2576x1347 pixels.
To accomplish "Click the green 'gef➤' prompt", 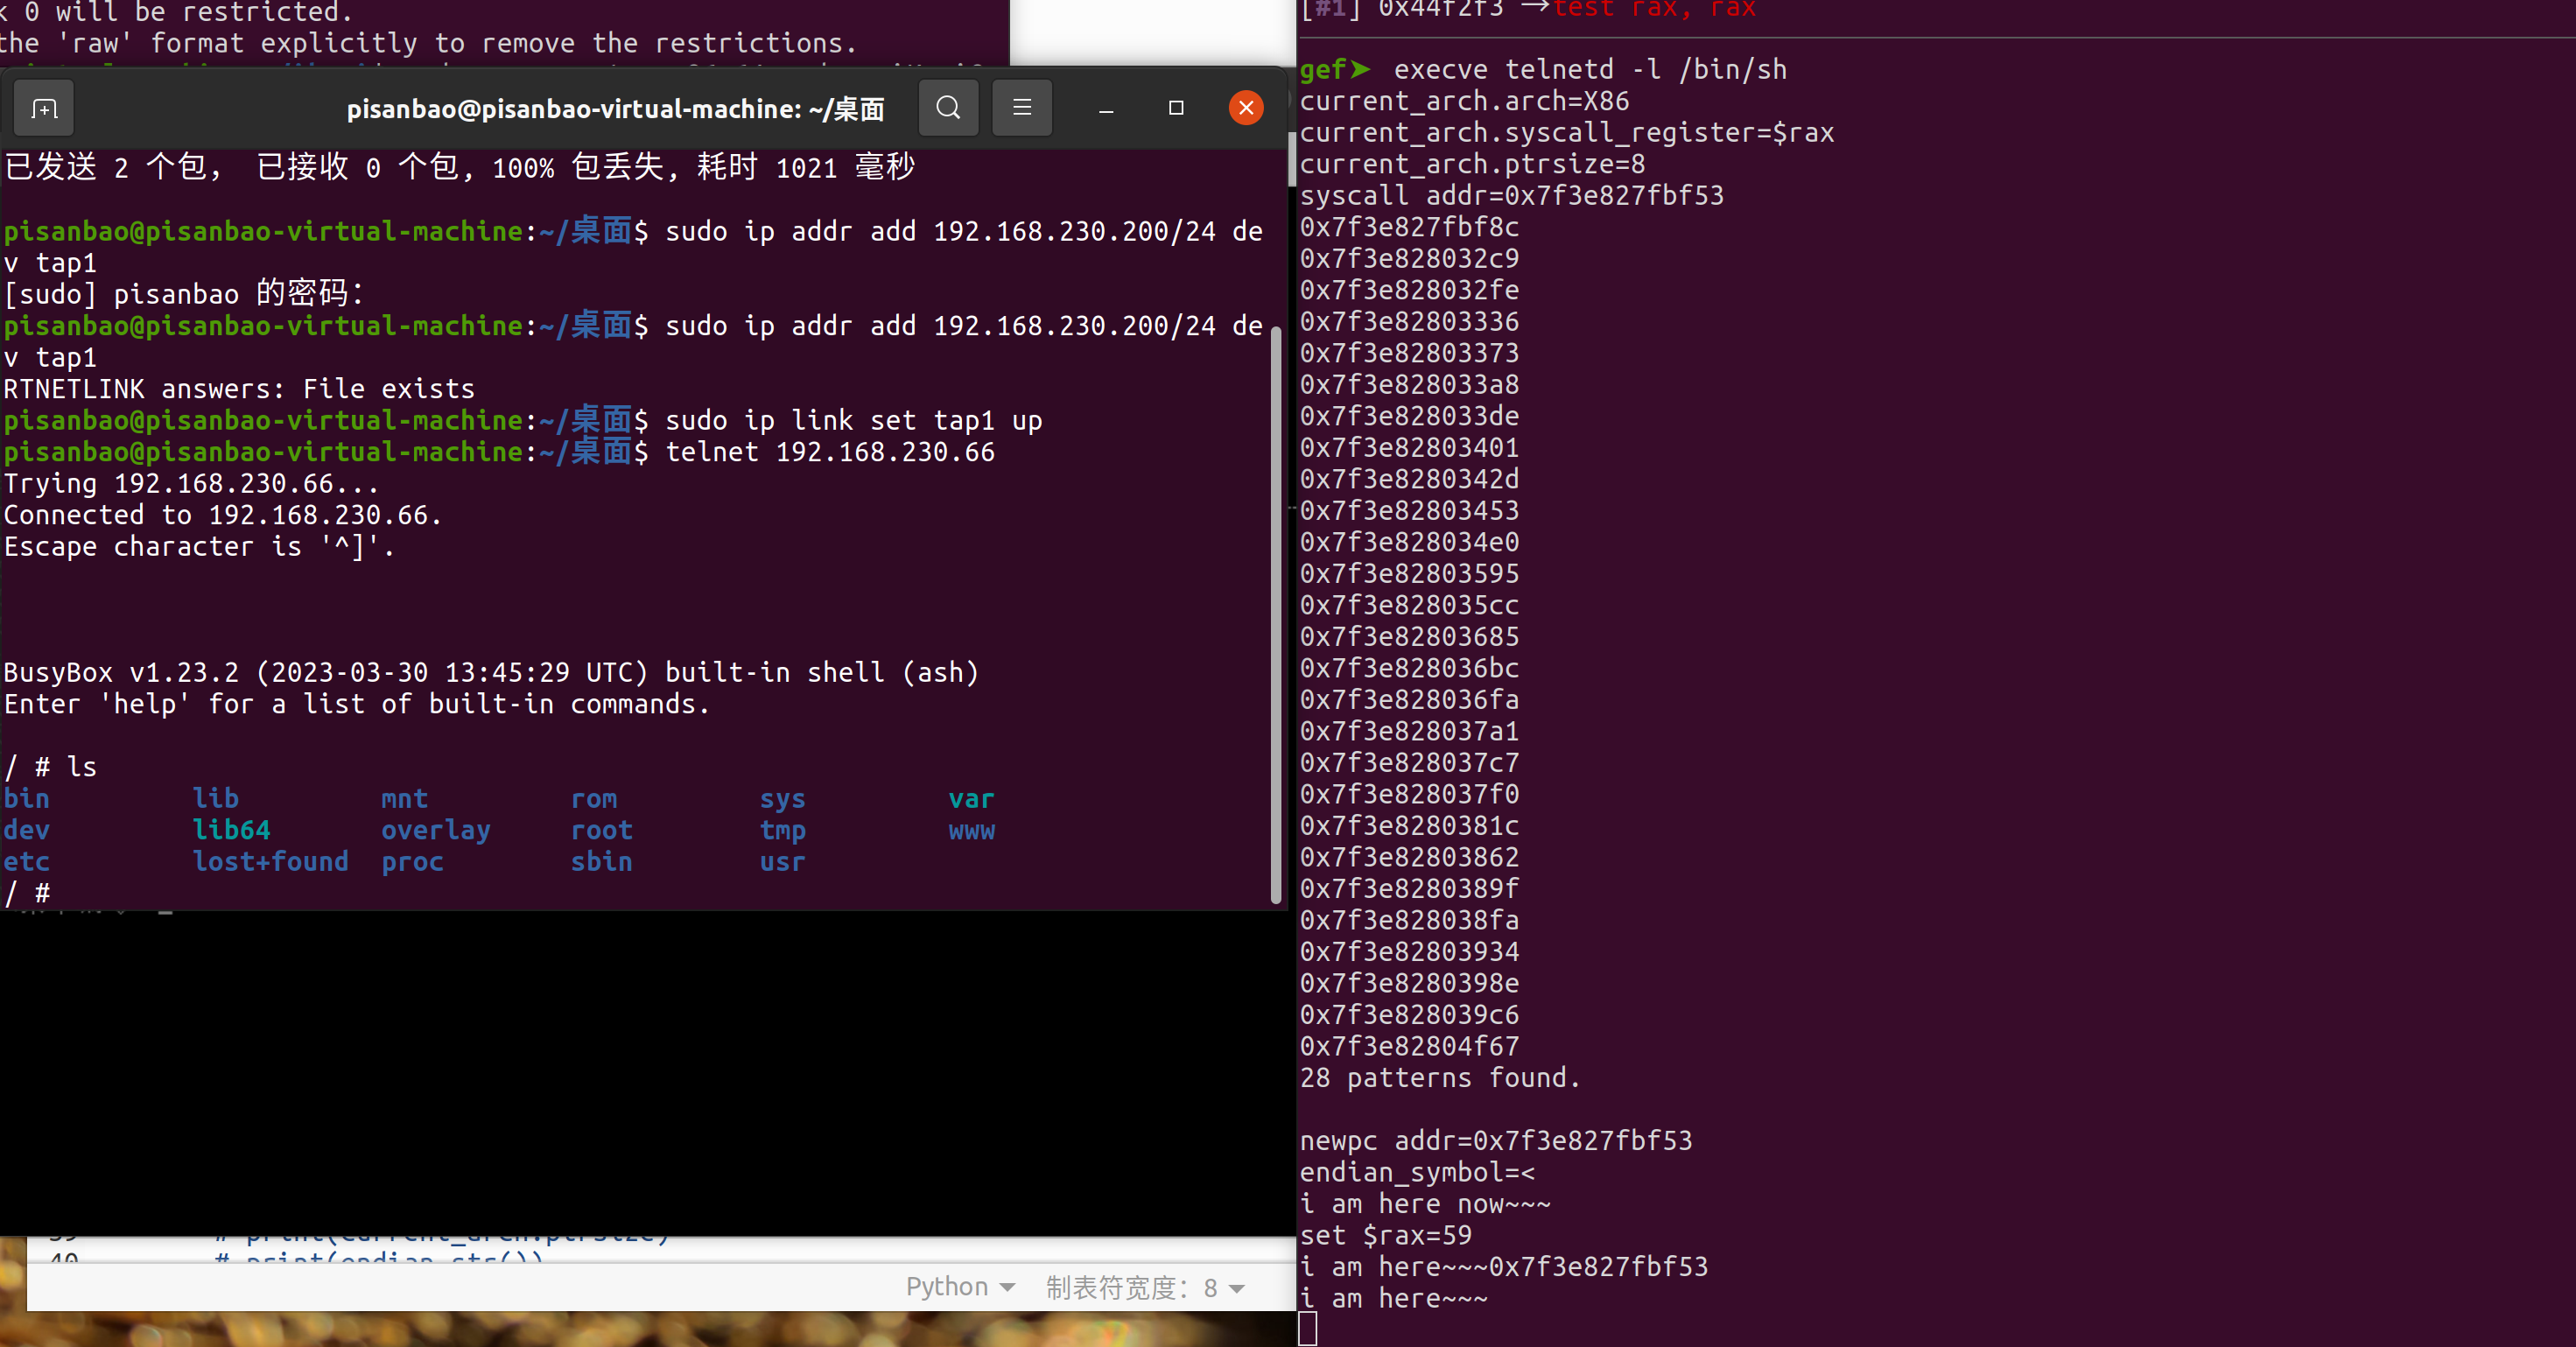I will [x=1335, y=70].
